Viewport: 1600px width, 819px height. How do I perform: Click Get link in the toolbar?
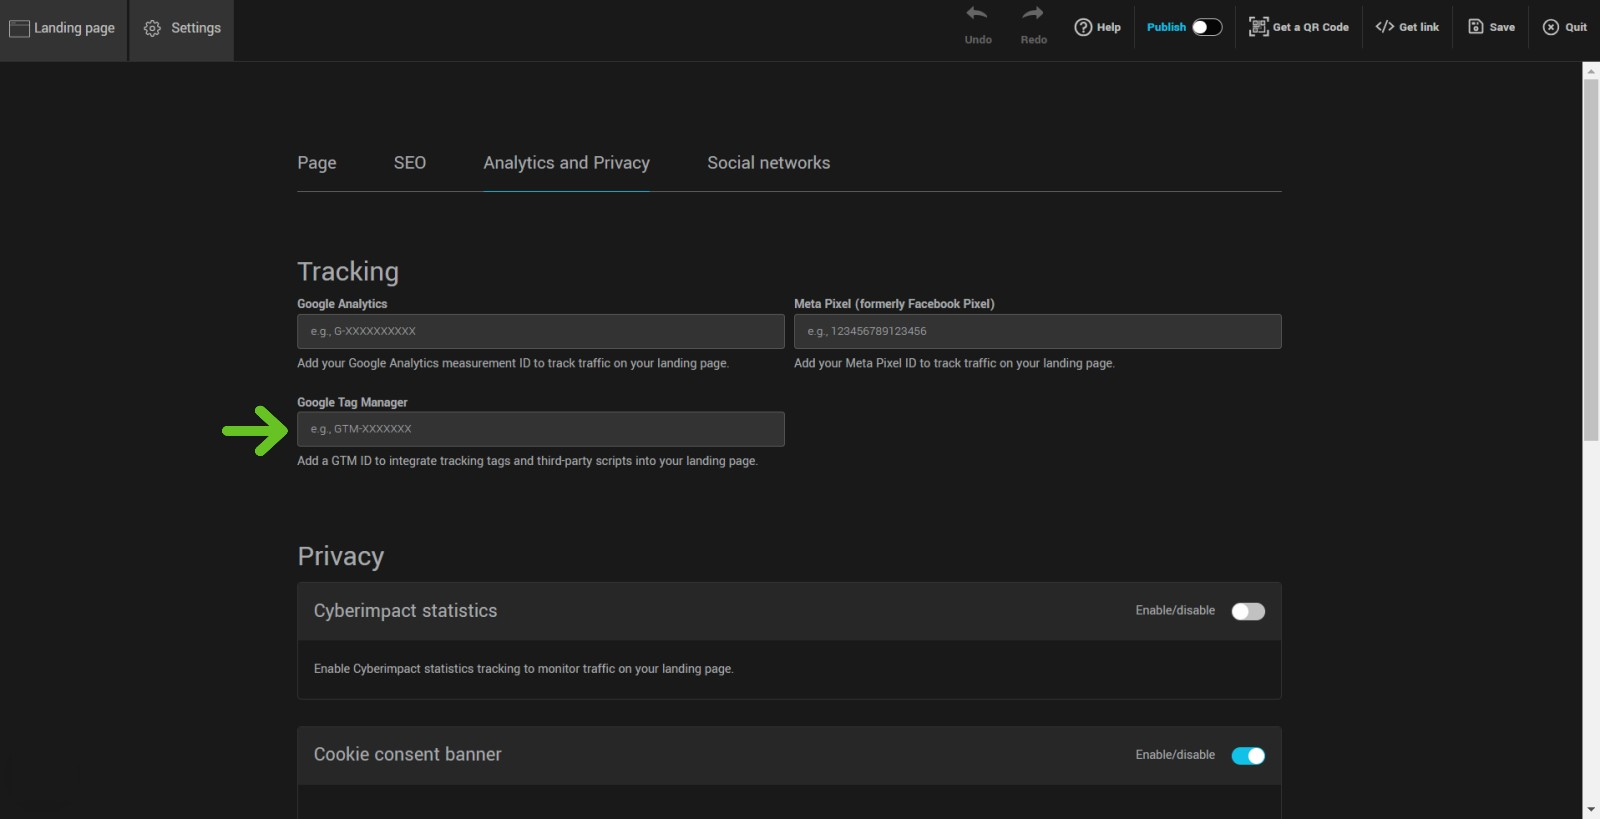point(1407,27)
